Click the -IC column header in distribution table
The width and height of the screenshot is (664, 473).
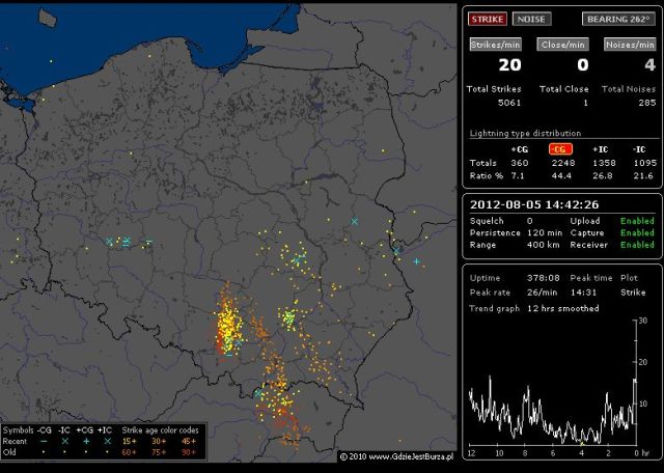point(639,149)
